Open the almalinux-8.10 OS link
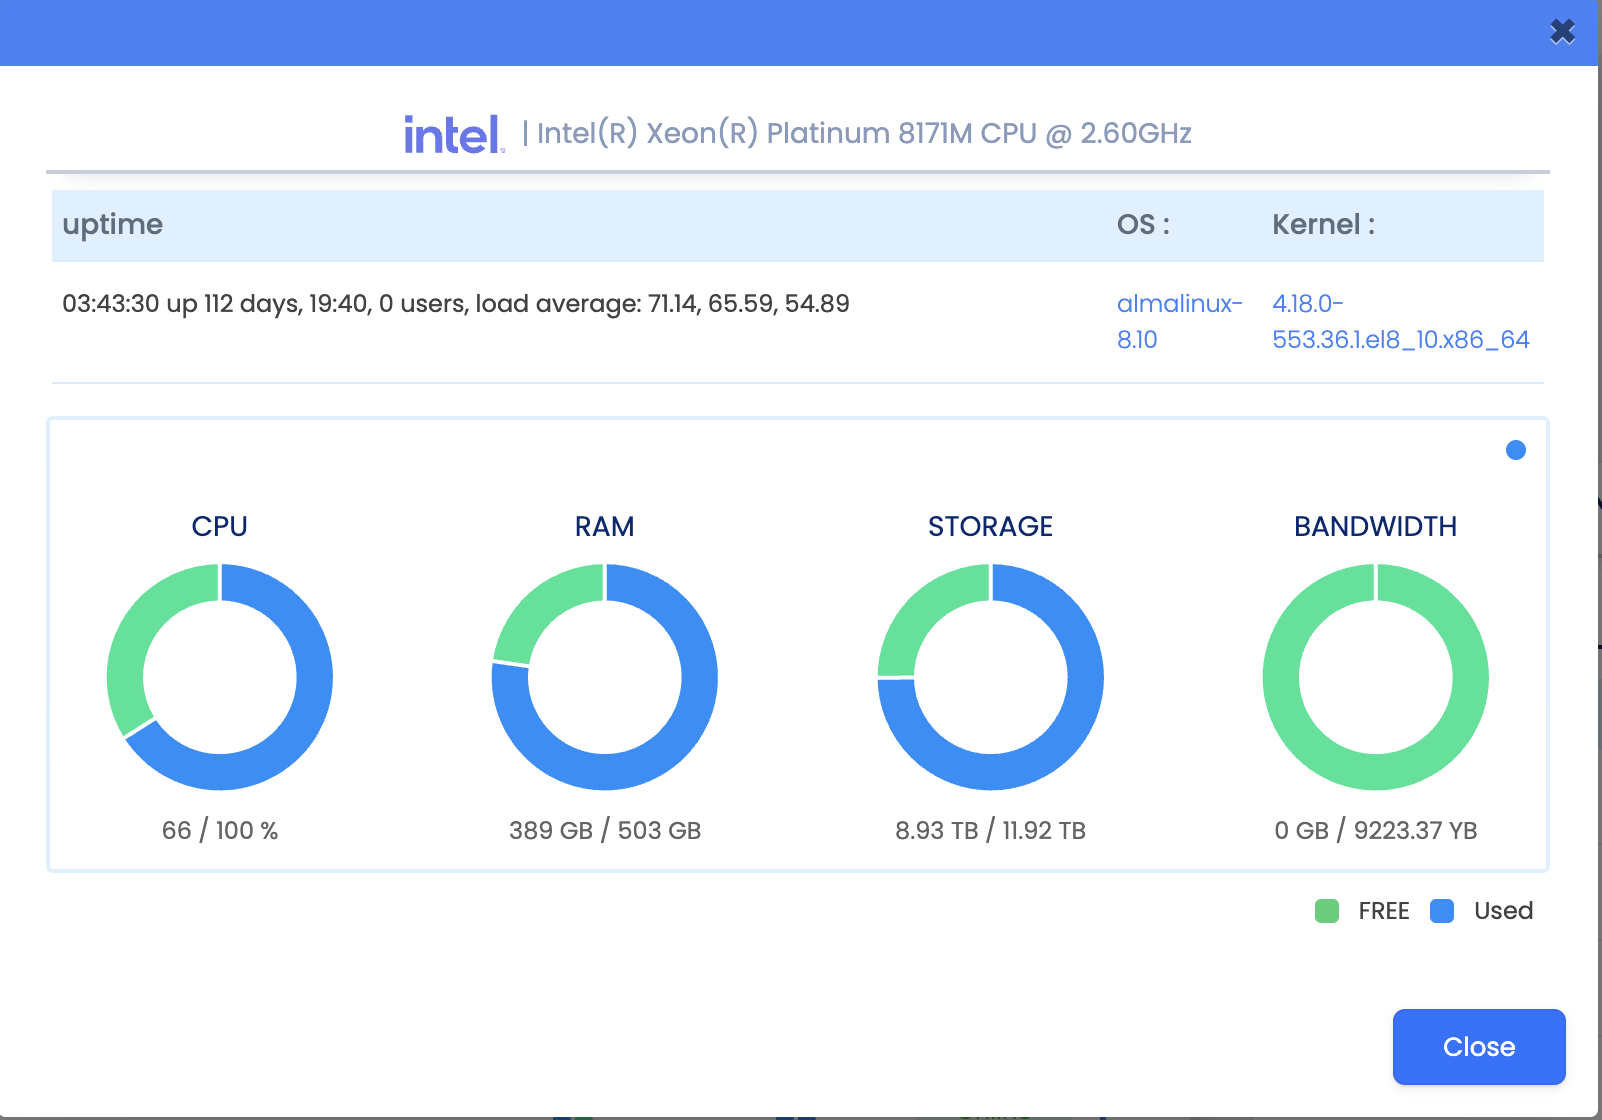The width and height of the screenshot is (1602, 1120). (1178, 304)
